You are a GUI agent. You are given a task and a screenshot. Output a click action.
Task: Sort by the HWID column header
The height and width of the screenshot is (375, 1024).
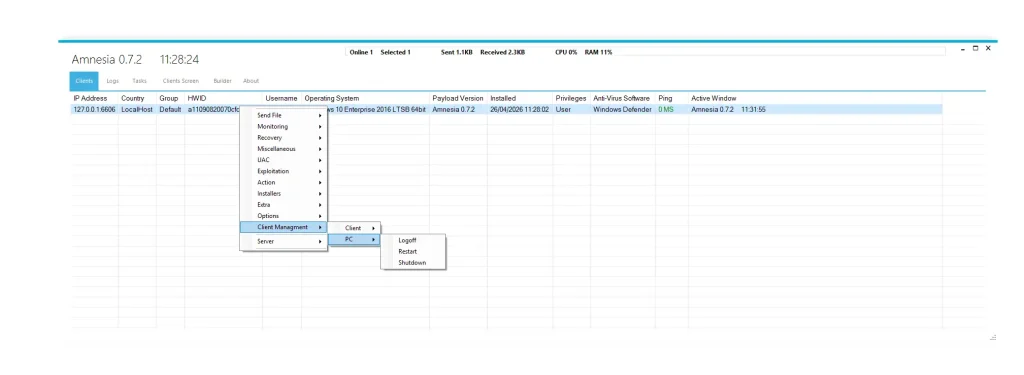point(197,99)
